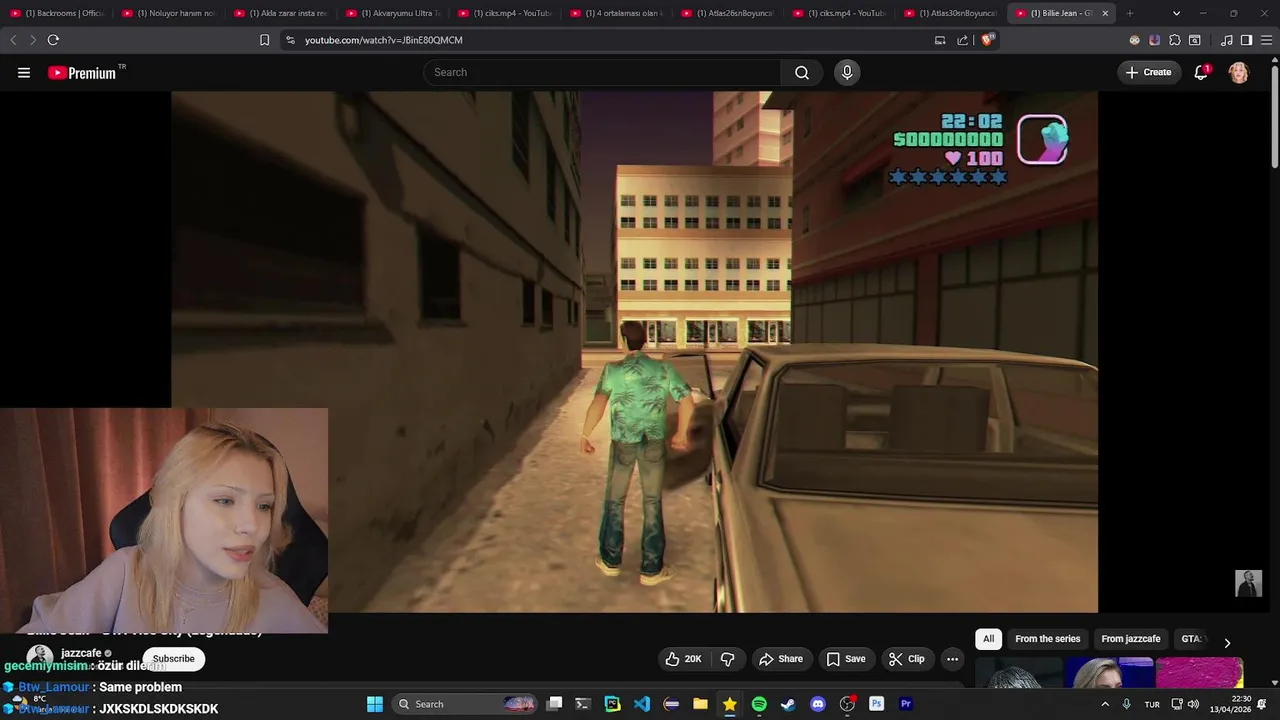Show hidden system tray icons chevron
The image size is (1280, 720).
pyautogui.click(x=1105, y=704)
